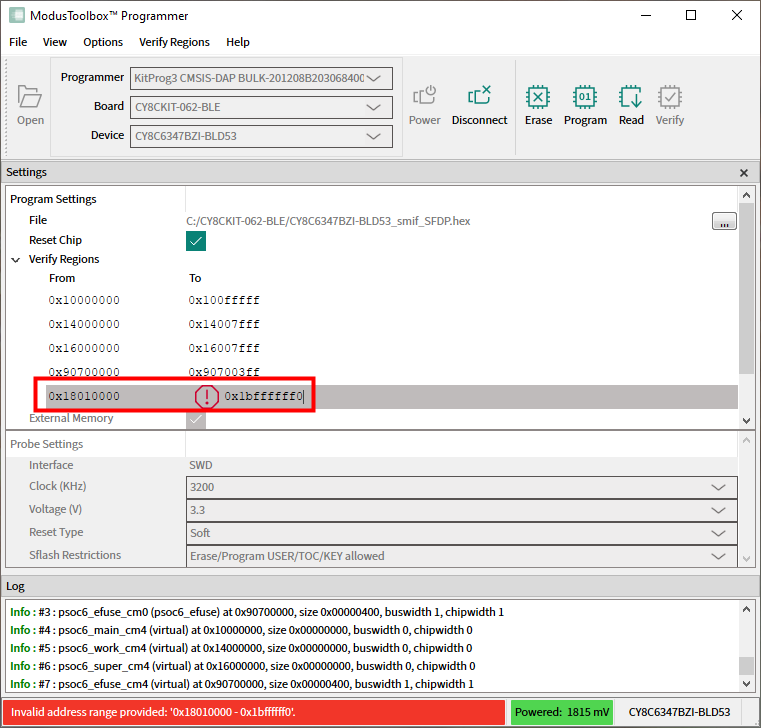Open the Programmer dropdown

tap(261, 78)
